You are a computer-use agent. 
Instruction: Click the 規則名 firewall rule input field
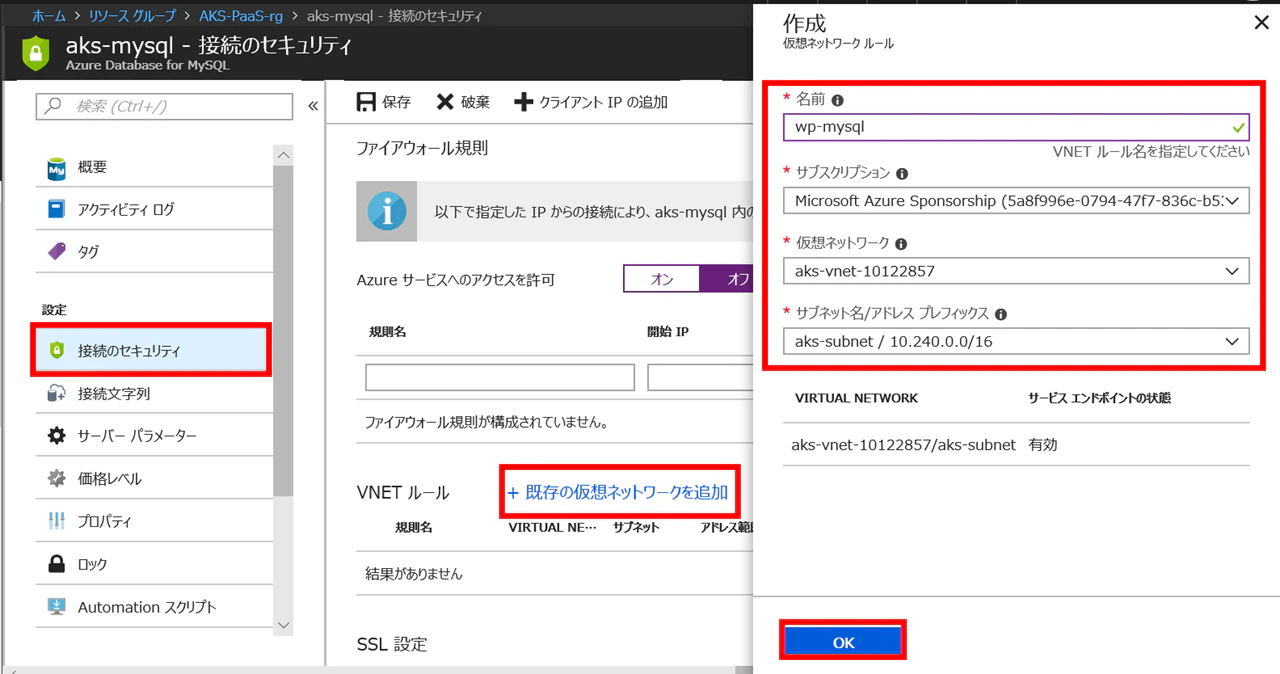tap(500, 377)
